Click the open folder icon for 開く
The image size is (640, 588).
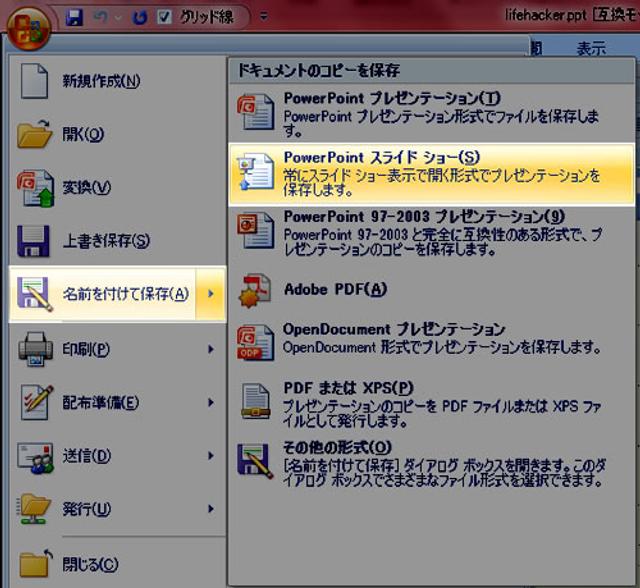34,134
